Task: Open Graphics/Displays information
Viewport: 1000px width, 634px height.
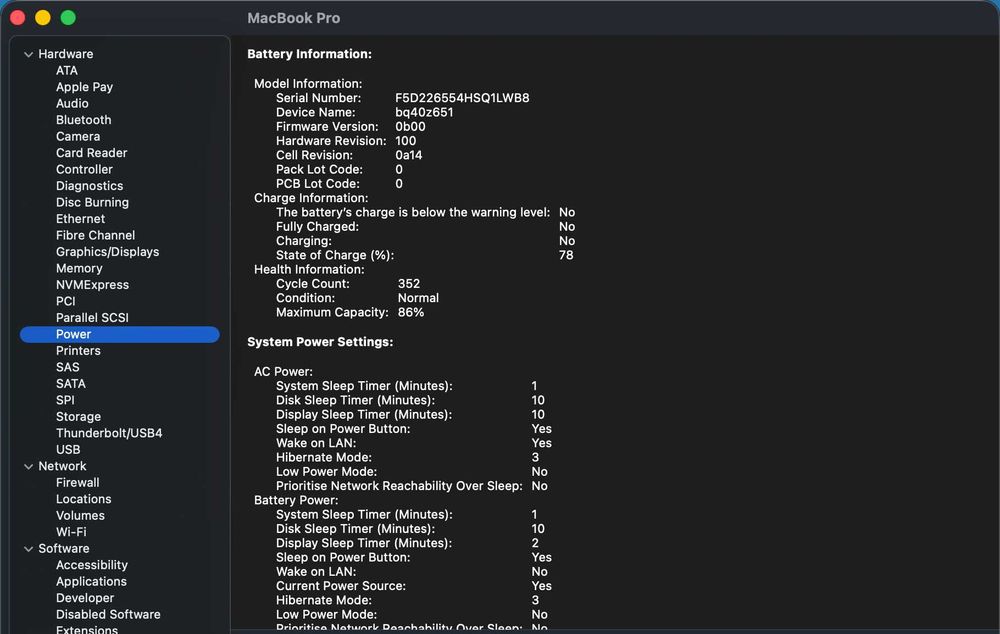Action: [x=107, y=252]
